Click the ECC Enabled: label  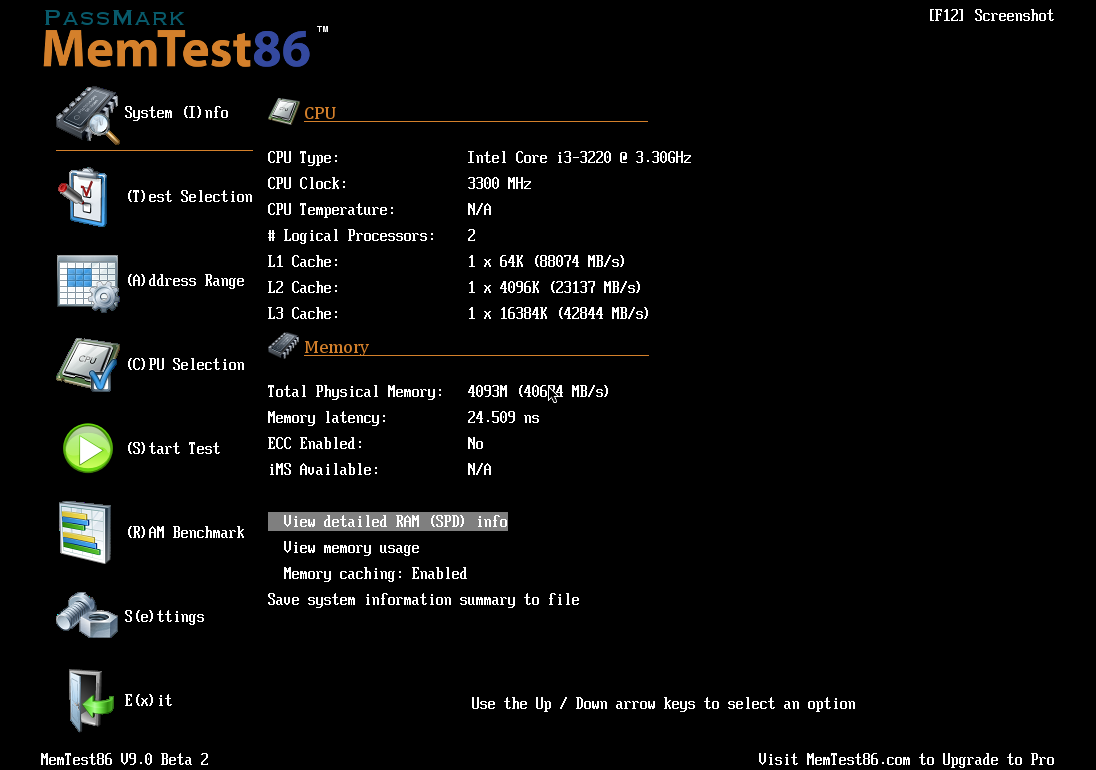click(x=315, y=444)
